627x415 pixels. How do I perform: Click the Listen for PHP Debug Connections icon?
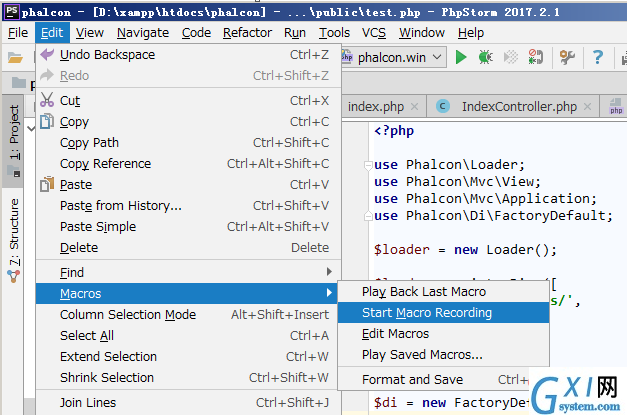(535, 57)
